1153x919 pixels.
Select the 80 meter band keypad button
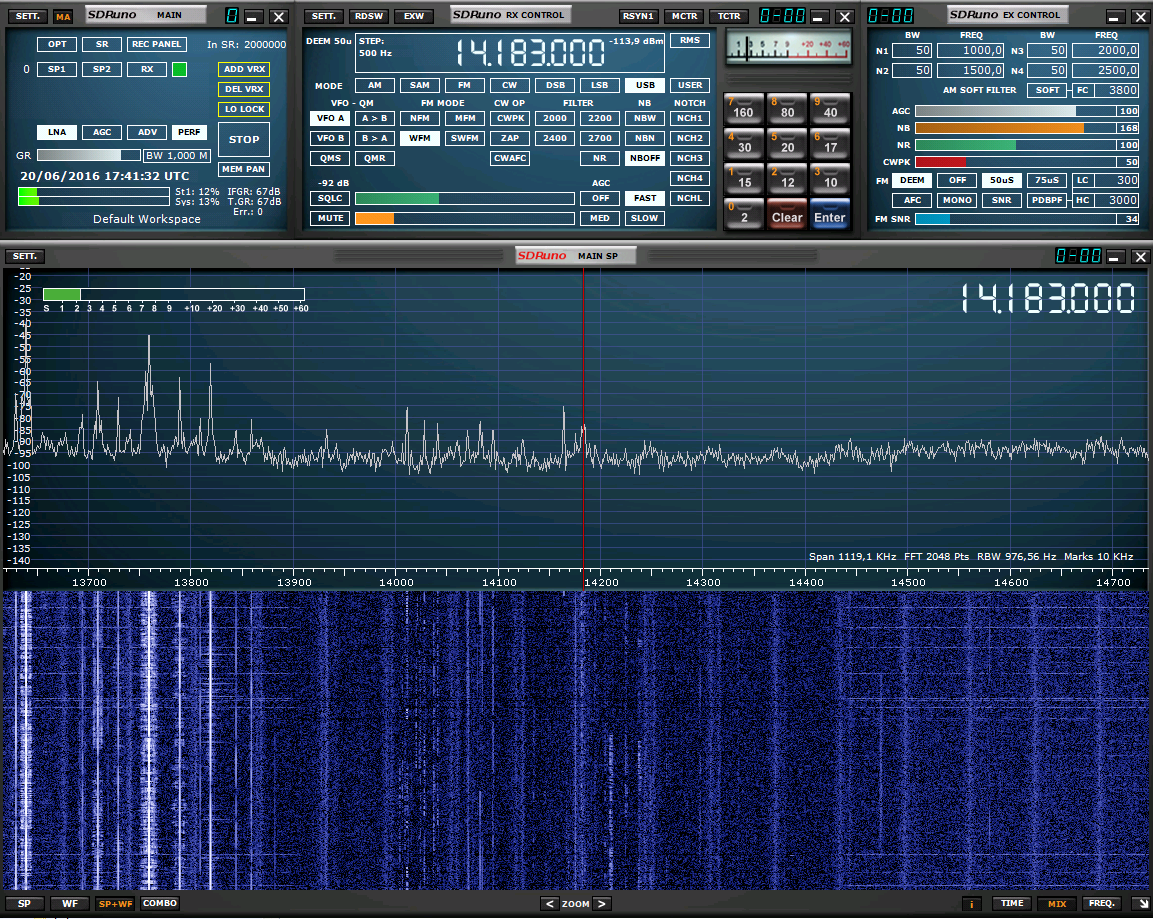787,109
